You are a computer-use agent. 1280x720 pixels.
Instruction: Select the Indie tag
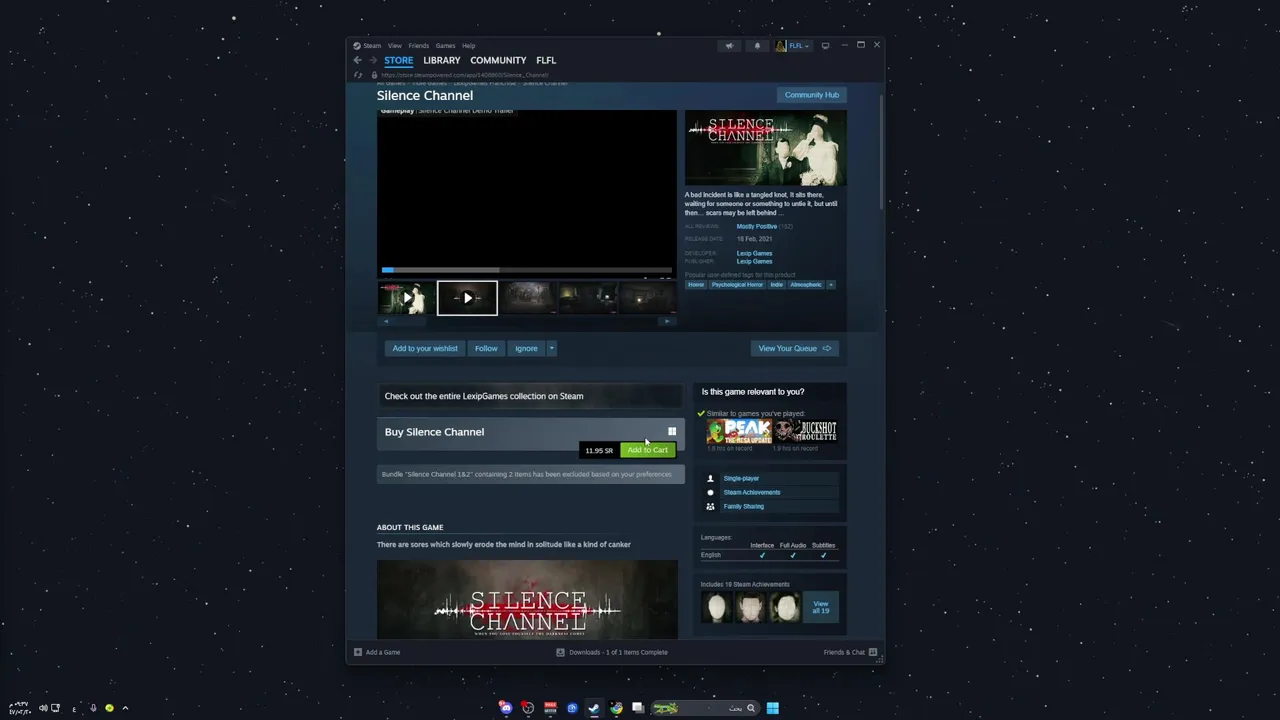pyautogui.click(x=777, y=285)
